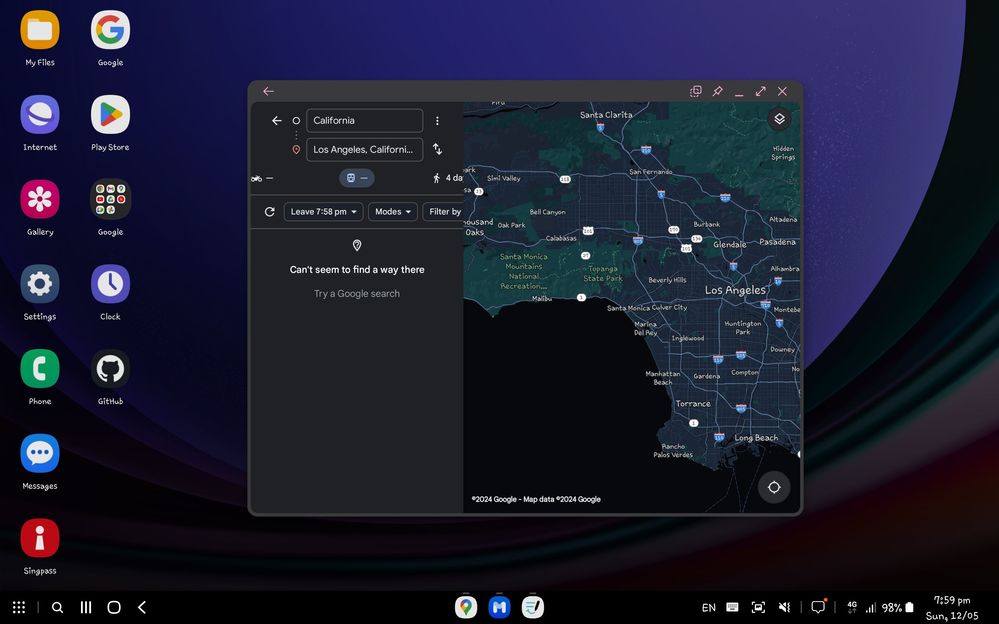Select the motorcycle travel mode
Image resolution: width=999 pixels, height=624 pixels.
[262, 178]
